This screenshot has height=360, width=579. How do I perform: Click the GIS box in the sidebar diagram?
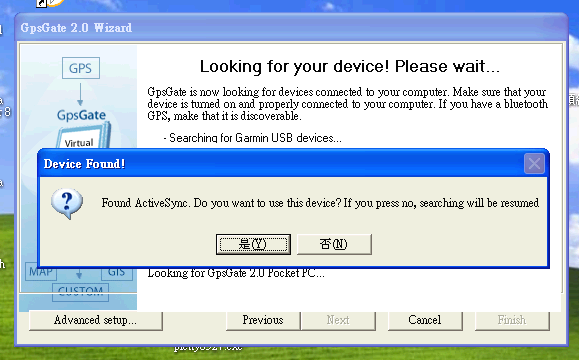[x=117, y=272]
